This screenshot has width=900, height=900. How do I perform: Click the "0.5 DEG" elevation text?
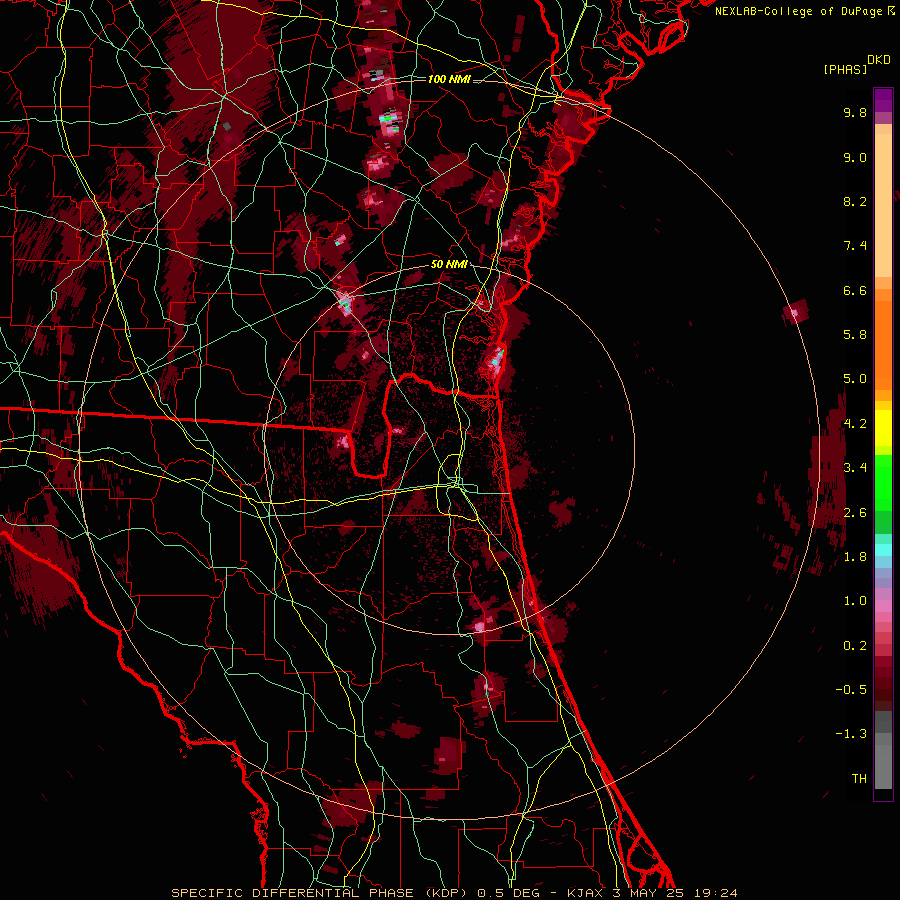click(509, 893)
